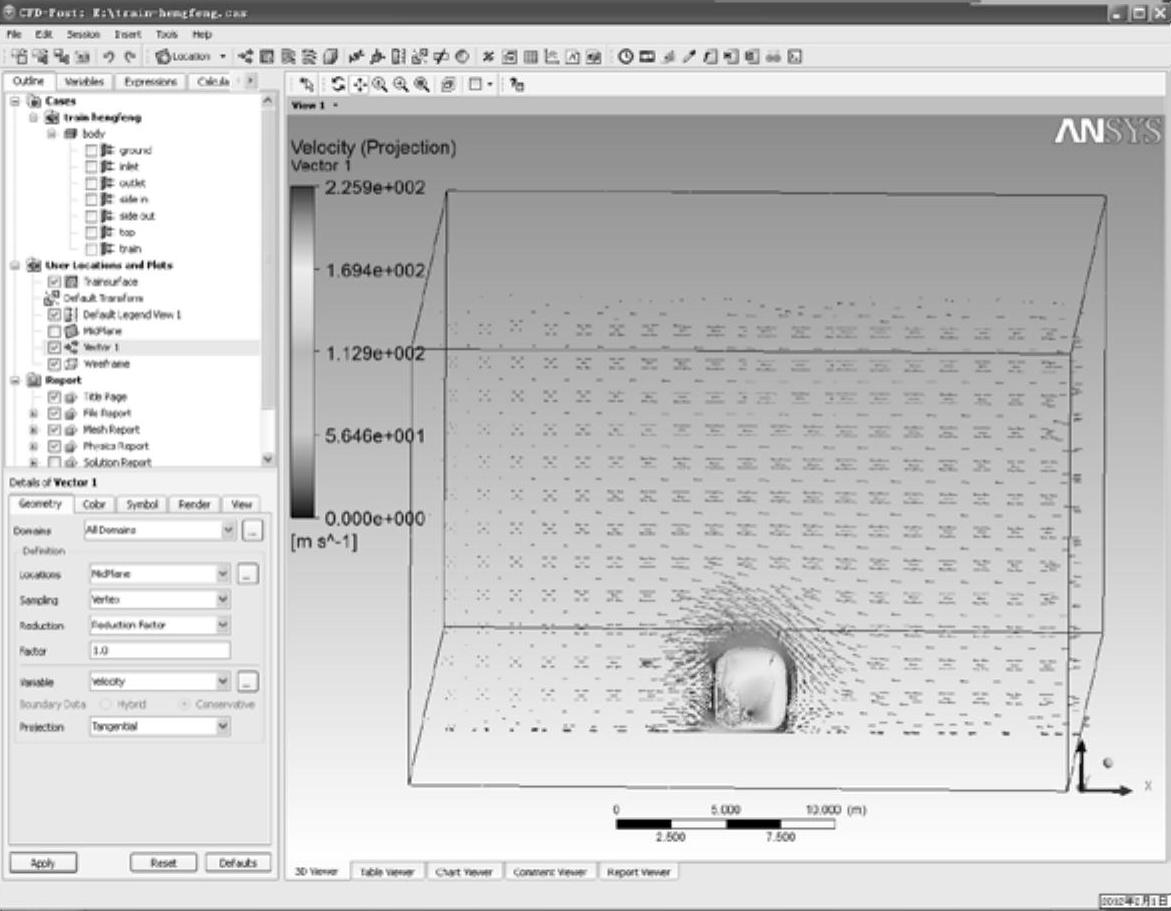
Task: Select the rotate view tool
Action: (x=339, y=86)
